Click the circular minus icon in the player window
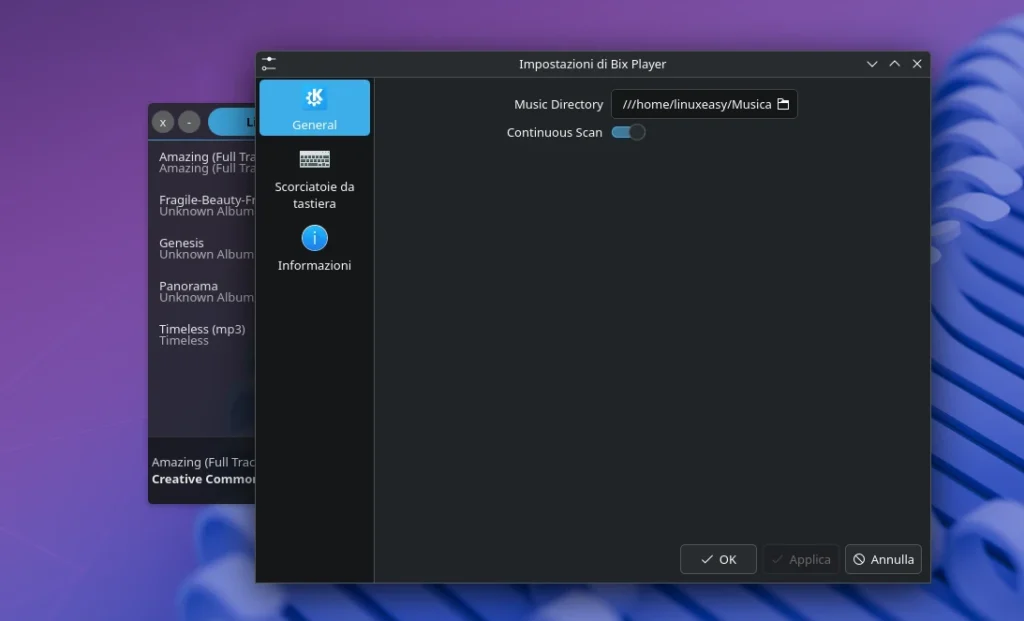This screenshot has height=621, width=1024. point(187,122)
